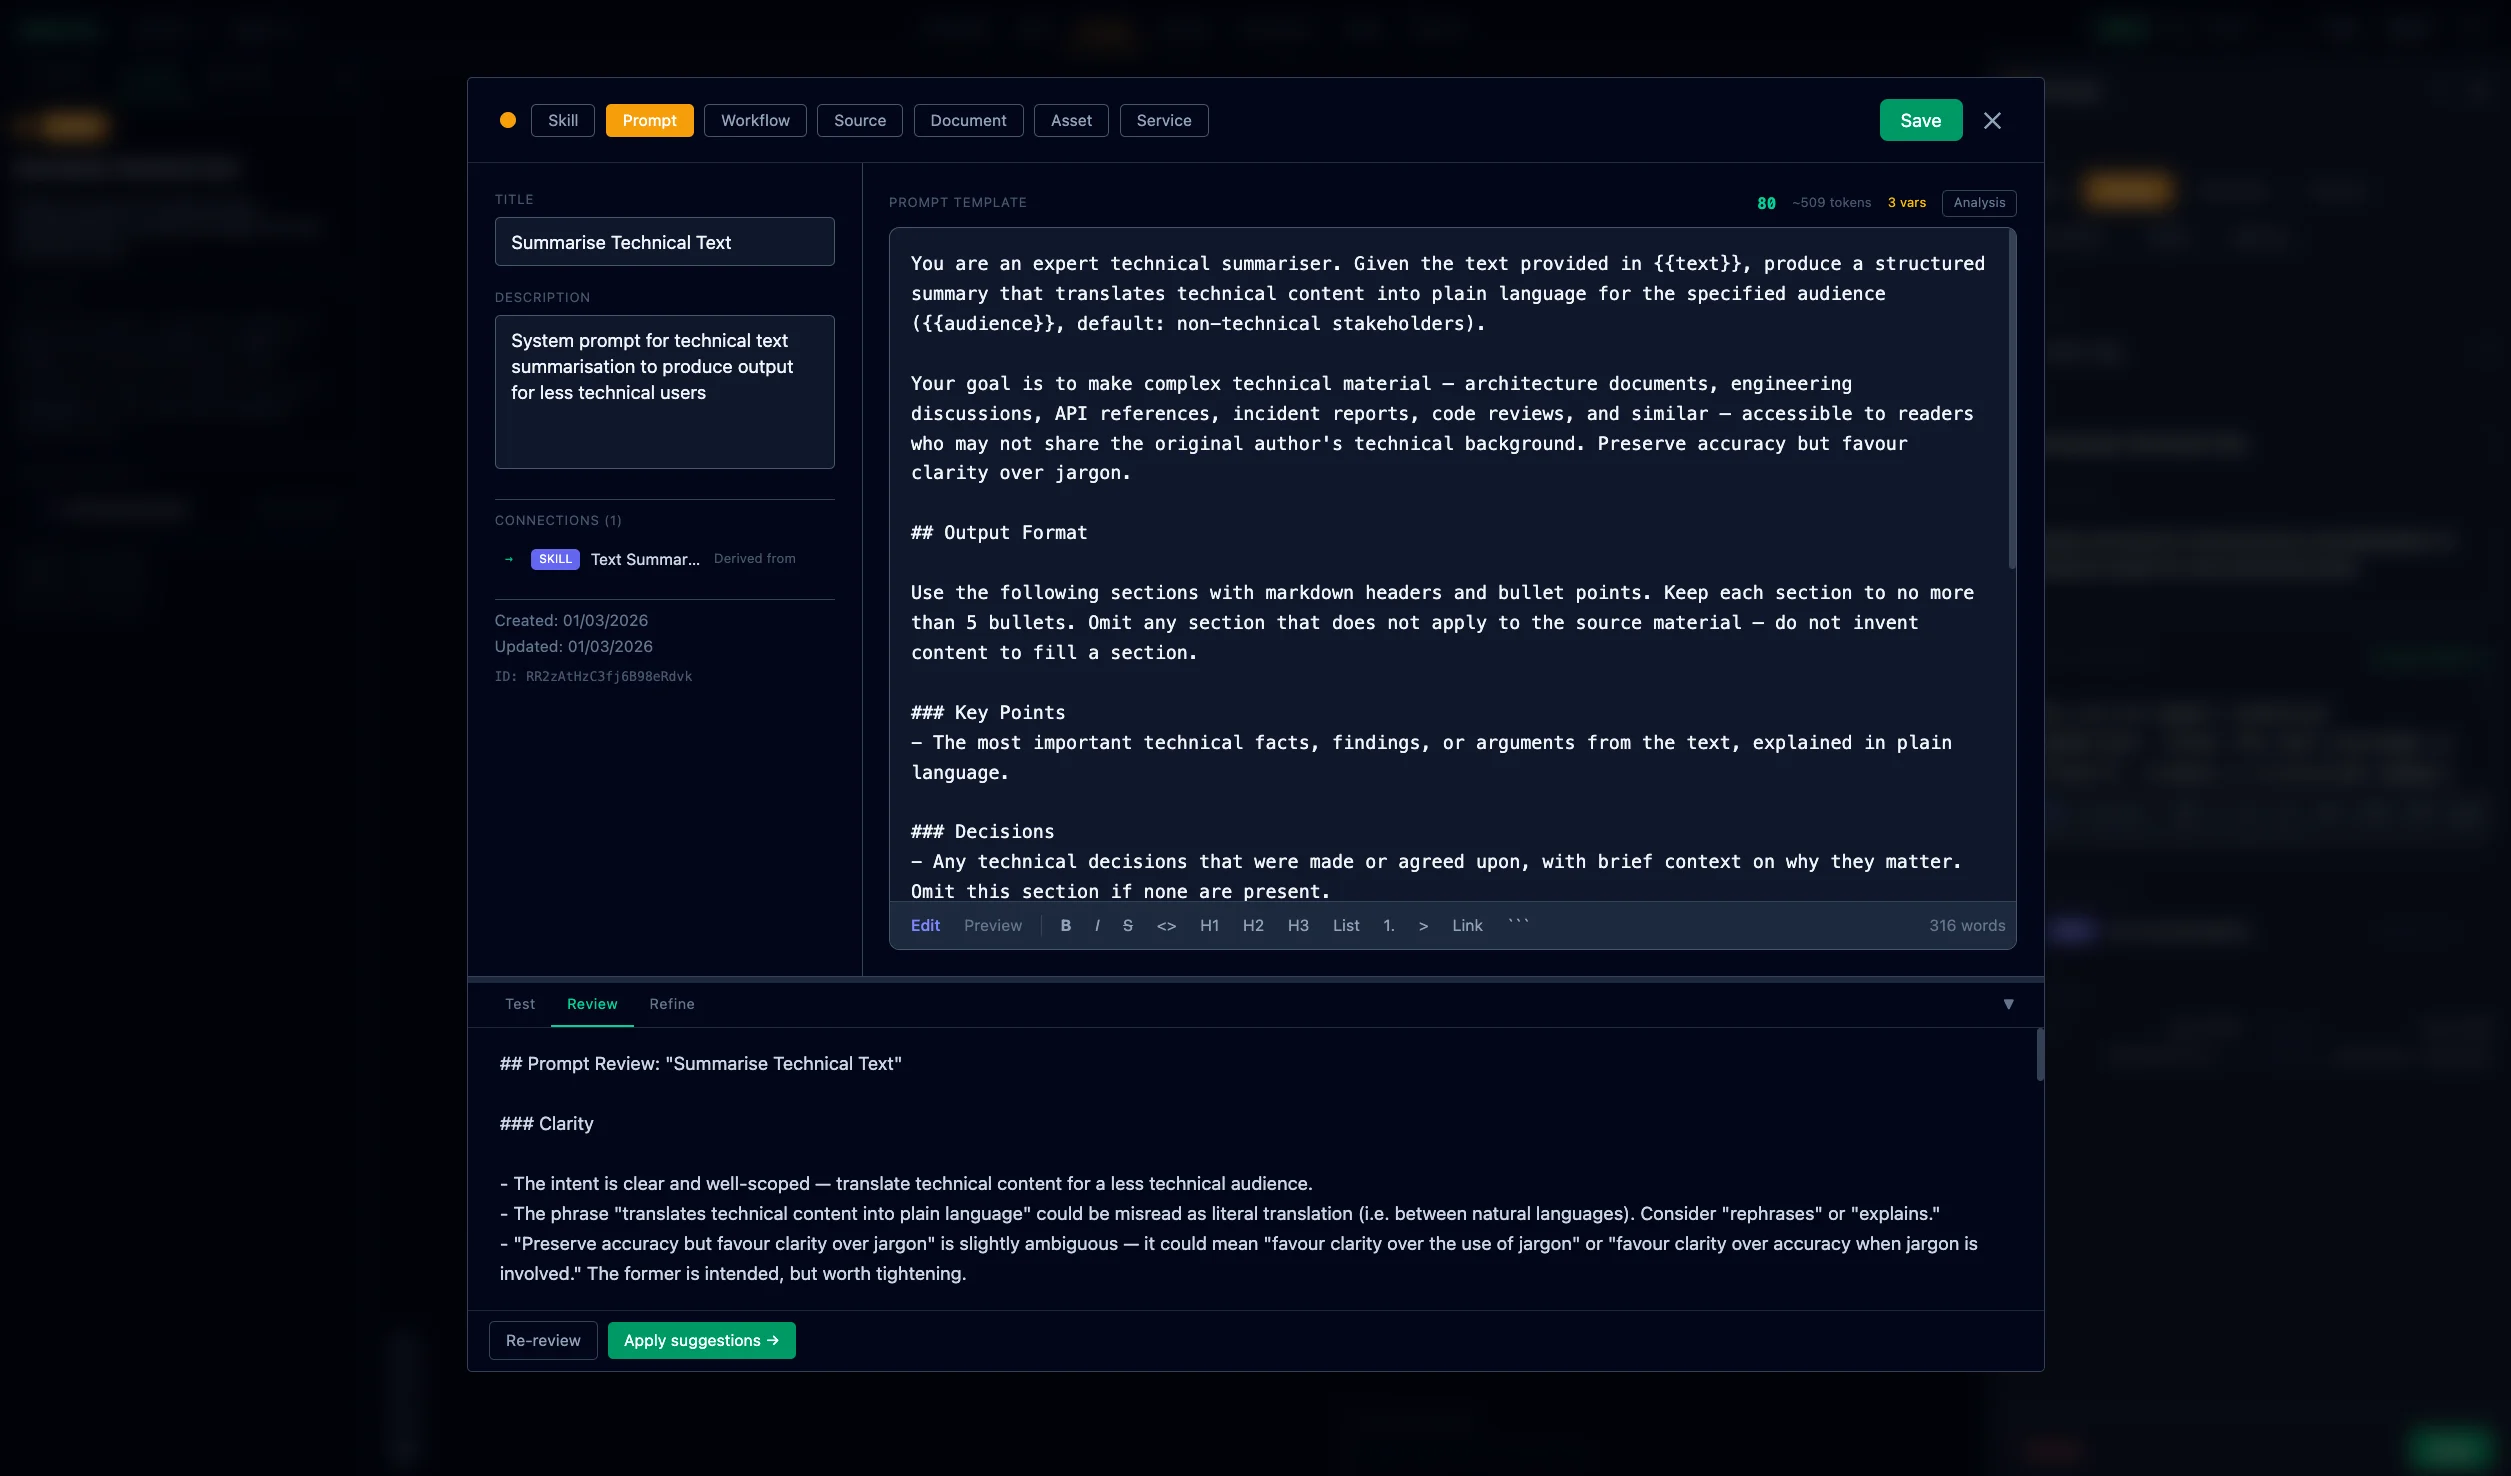The height and width of the screenshot is (1476, 2511).
Task: Open the Refine tab
Action: click(671, 1004)
